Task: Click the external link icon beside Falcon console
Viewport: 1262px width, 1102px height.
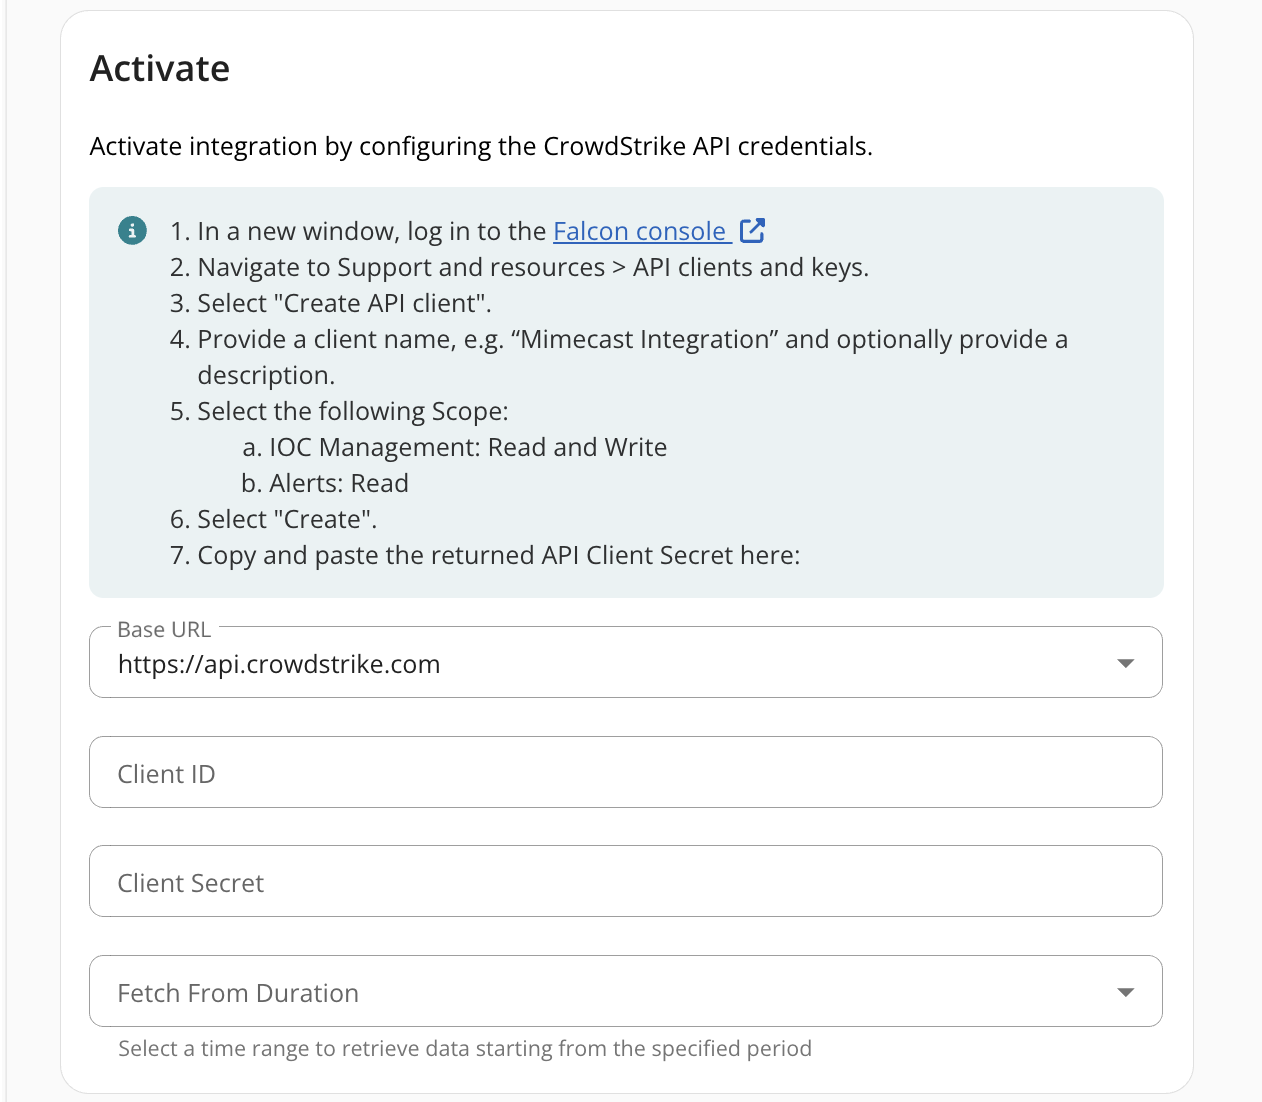Action: tap(752, 231)
